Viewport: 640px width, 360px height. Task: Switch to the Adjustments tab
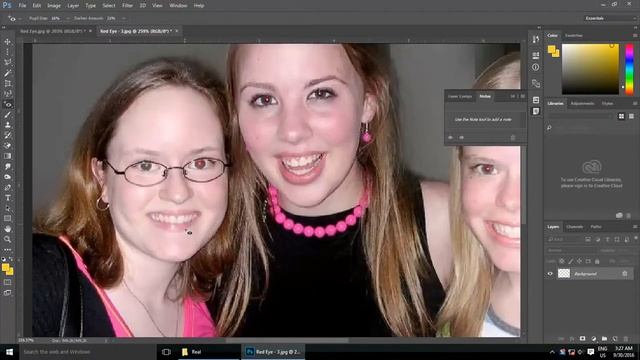coord(582,104)
